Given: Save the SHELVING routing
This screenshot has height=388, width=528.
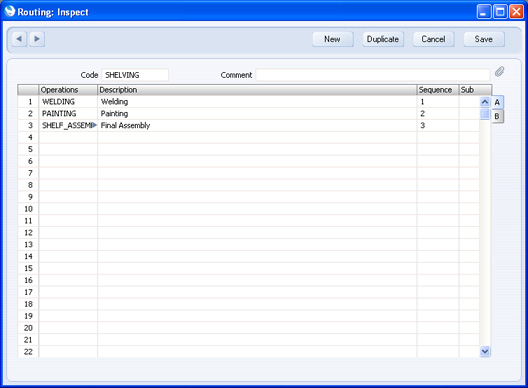Looking at the screenshot, I should click(484, 39).
